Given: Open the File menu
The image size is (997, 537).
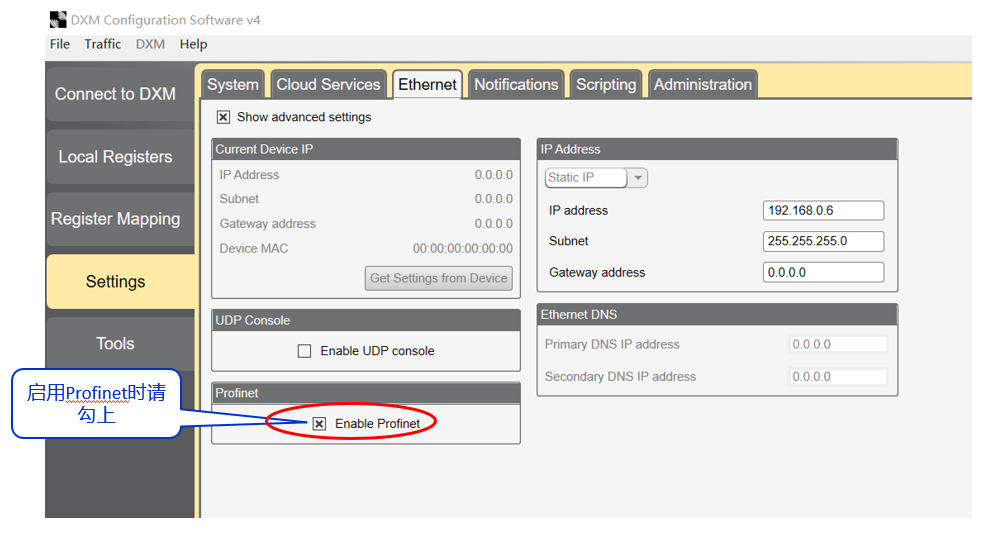Looking at the screenshot, I should (x=60, y=44).
